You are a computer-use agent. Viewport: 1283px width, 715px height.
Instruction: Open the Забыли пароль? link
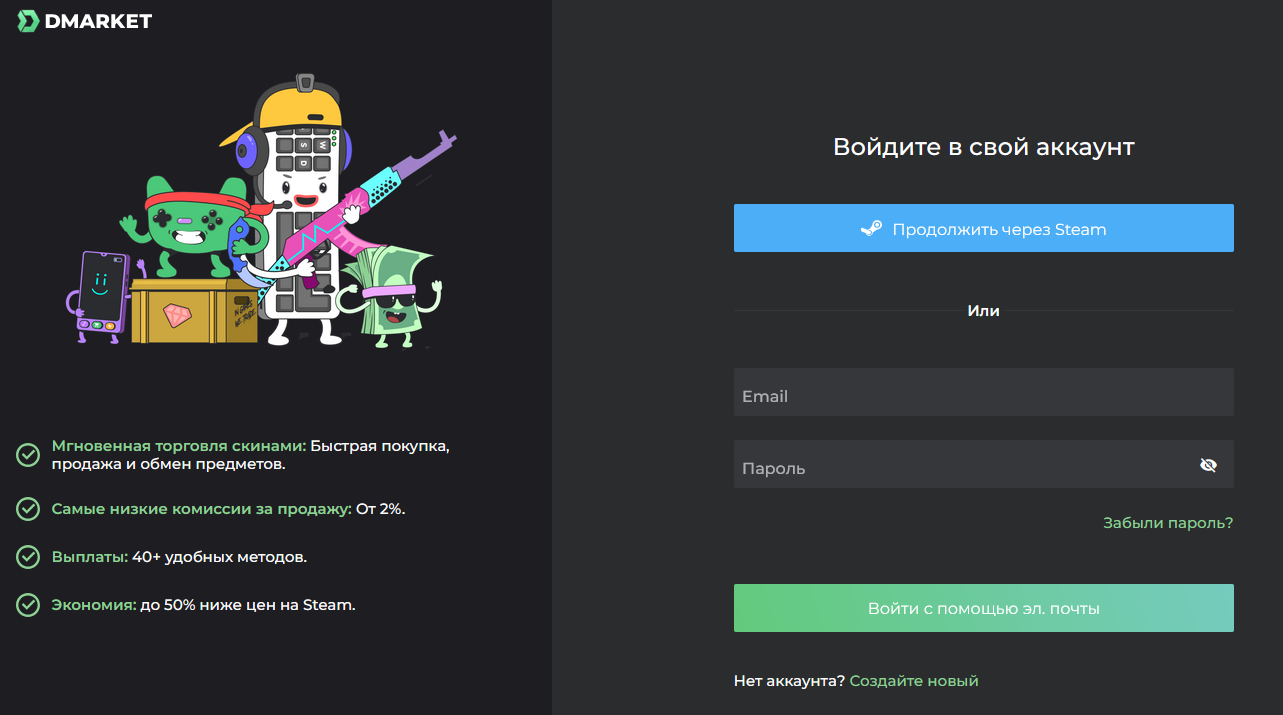pos(1168,523)
